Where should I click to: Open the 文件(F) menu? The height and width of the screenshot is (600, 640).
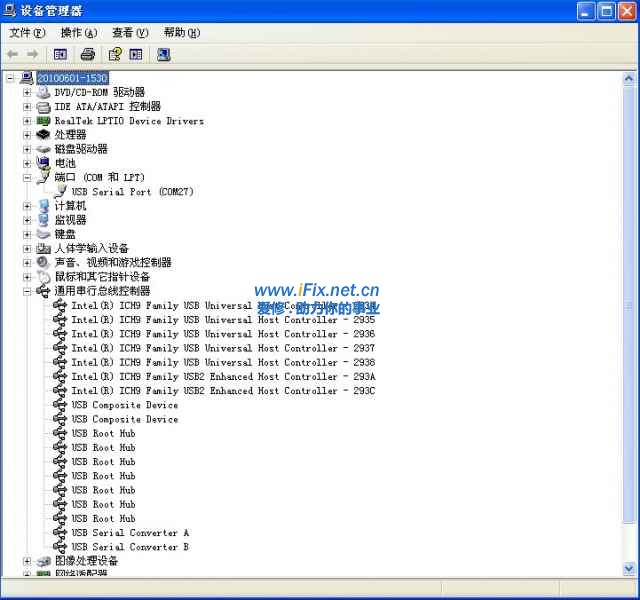point(27,33)
